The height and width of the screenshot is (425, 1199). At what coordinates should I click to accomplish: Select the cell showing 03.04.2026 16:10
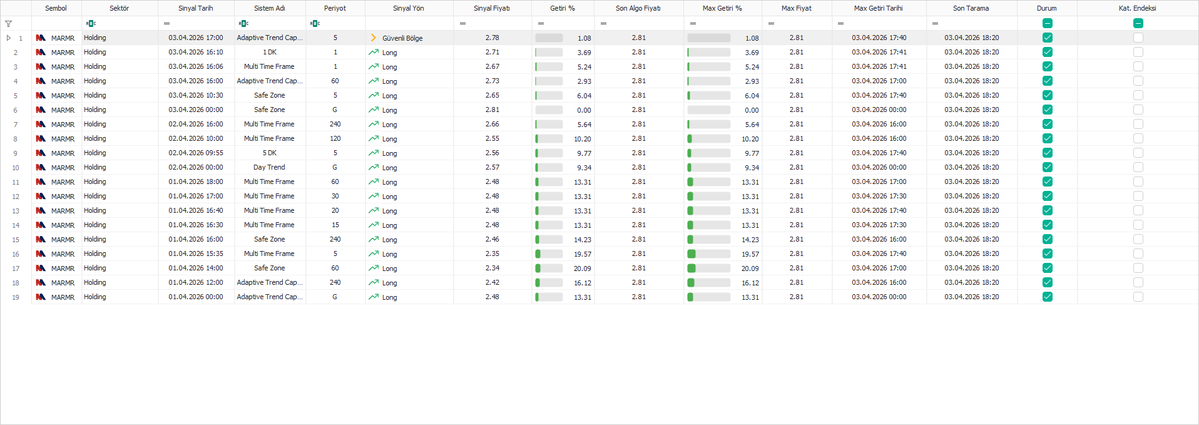(x=196, y=52)
